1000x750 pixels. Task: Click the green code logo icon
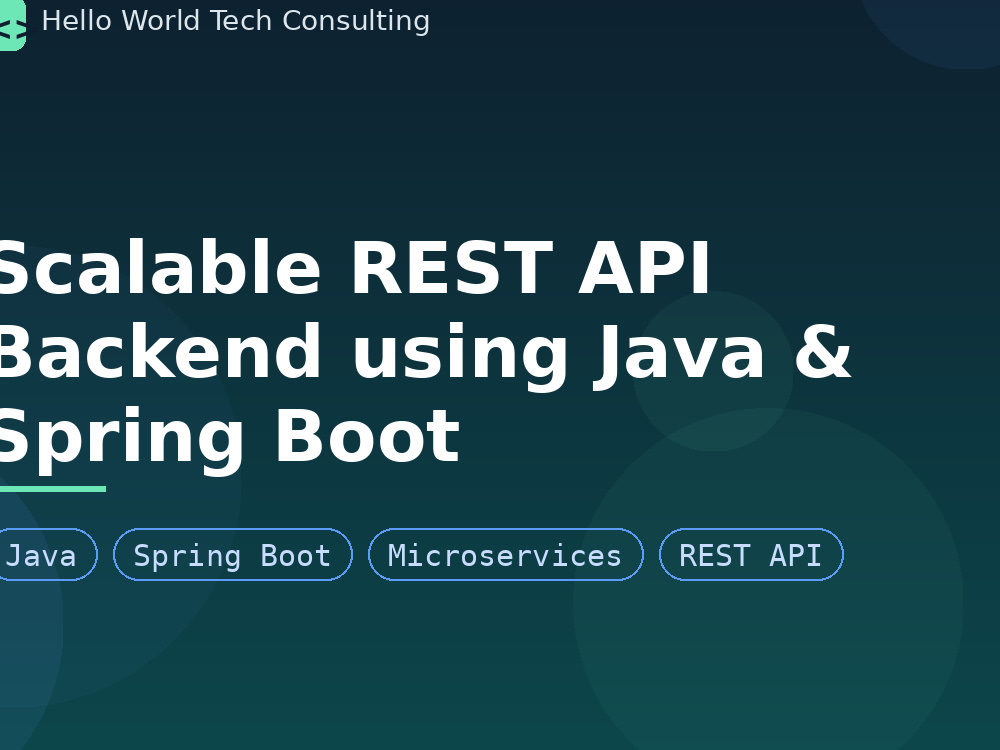pyautogui.click(x=12, y=25)
